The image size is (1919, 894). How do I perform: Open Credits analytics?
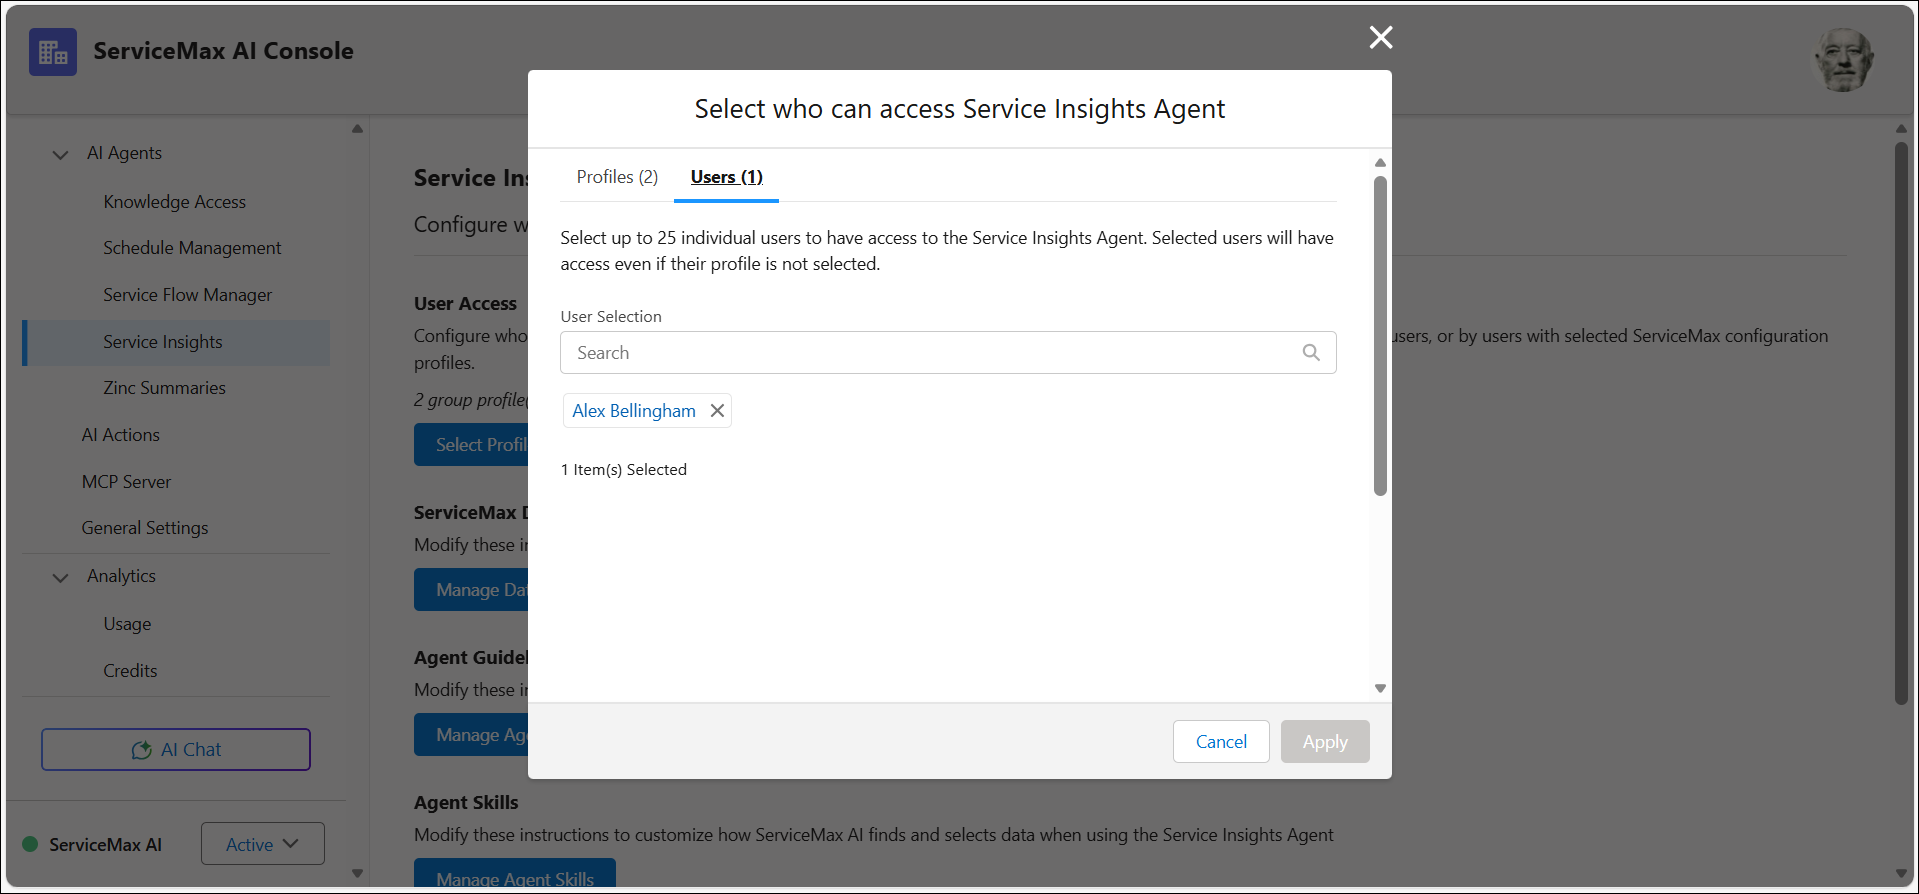[x=130, y=671]
